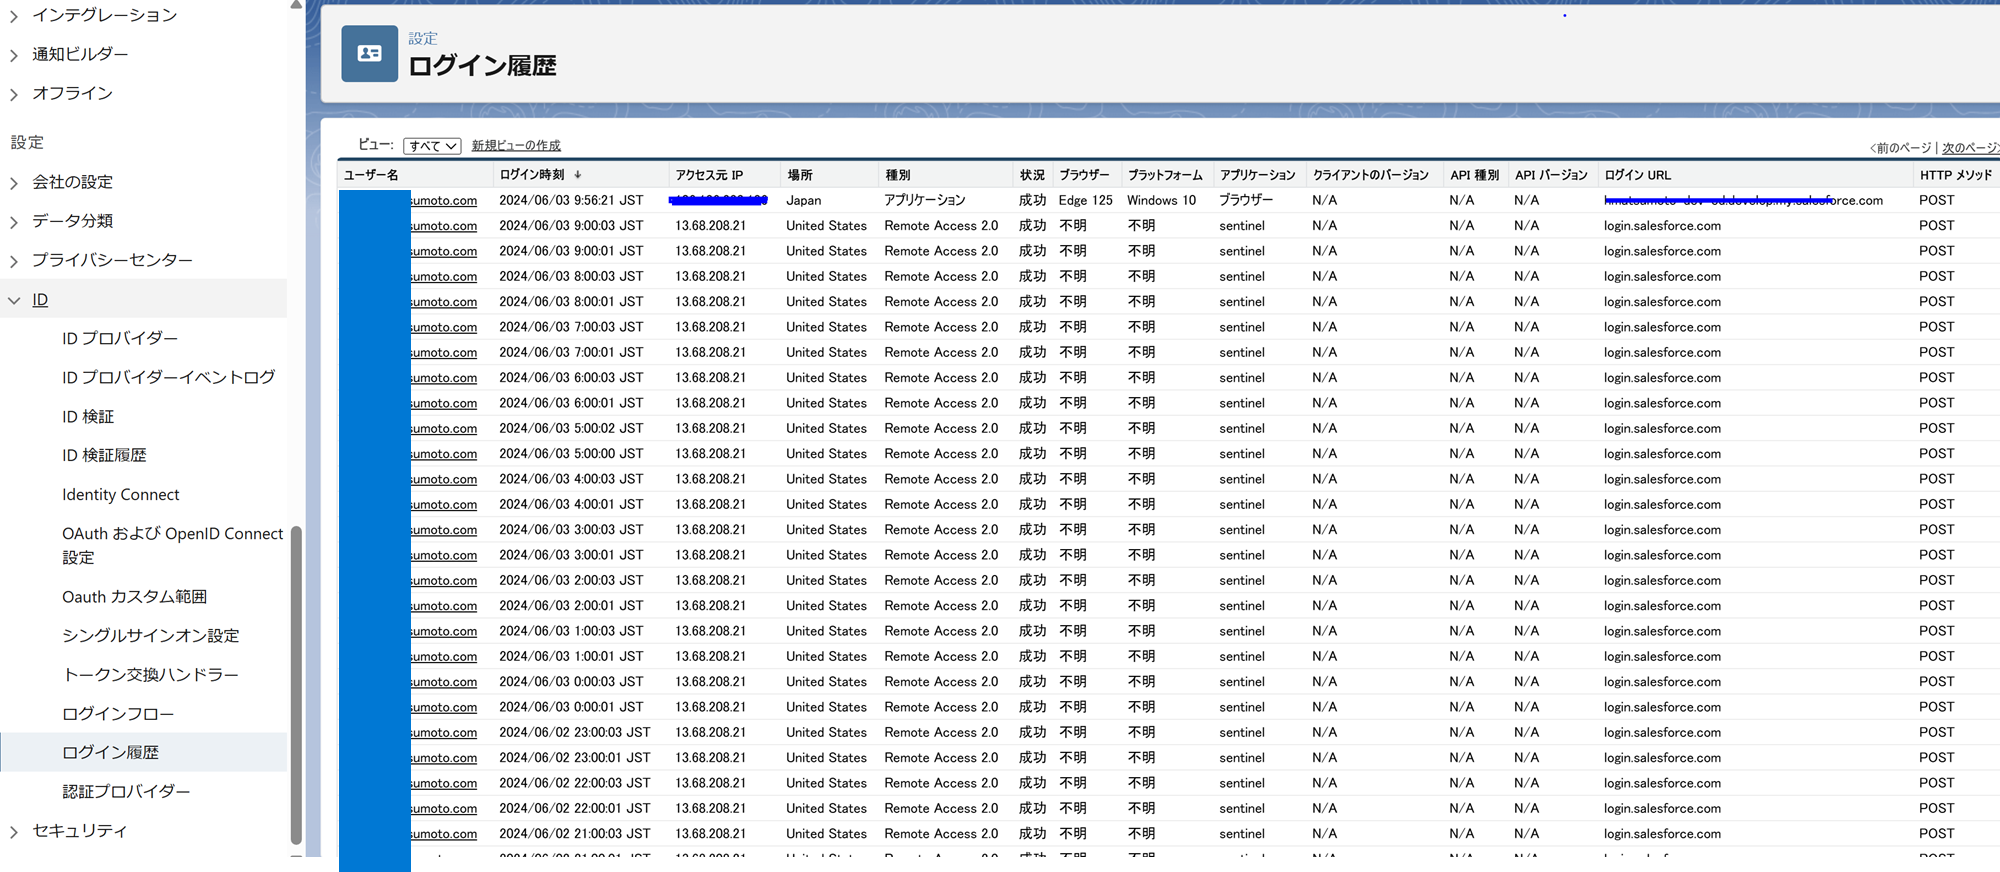
Task: Click the login history page header icon
Action: (369, 54)
